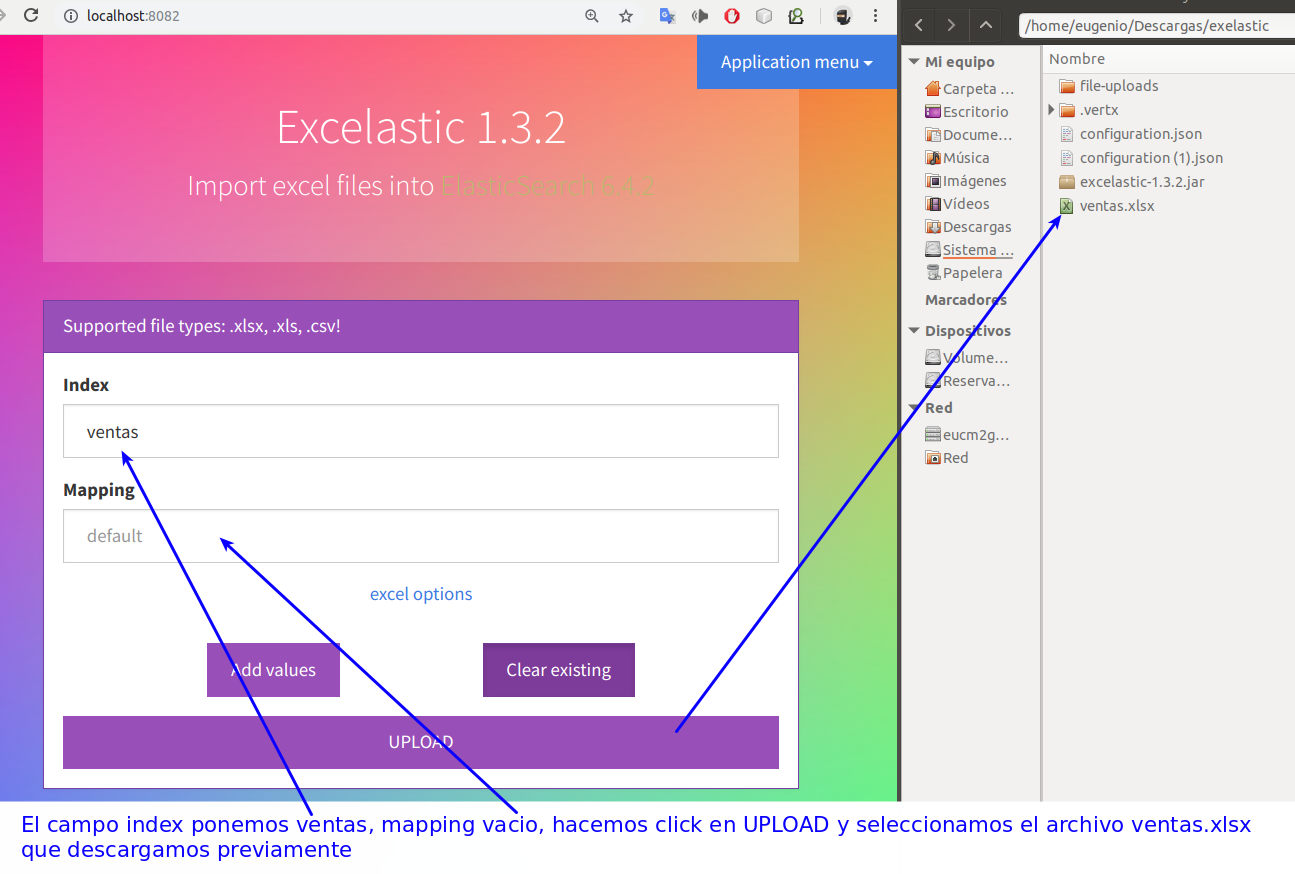Open the zoom magnifier in the address bar
Viewport: 1295px width, 874px height.
(x=592, y=16)
